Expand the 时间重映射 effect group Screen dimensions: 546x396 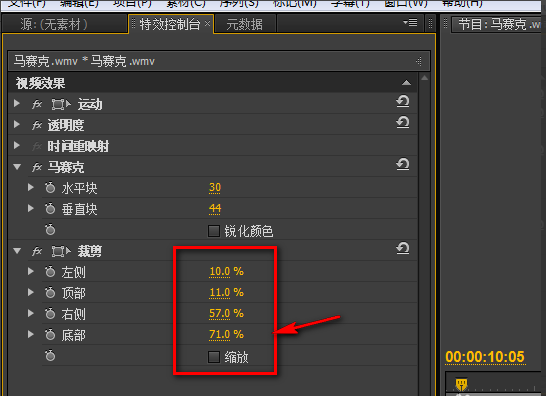point(16,145)
